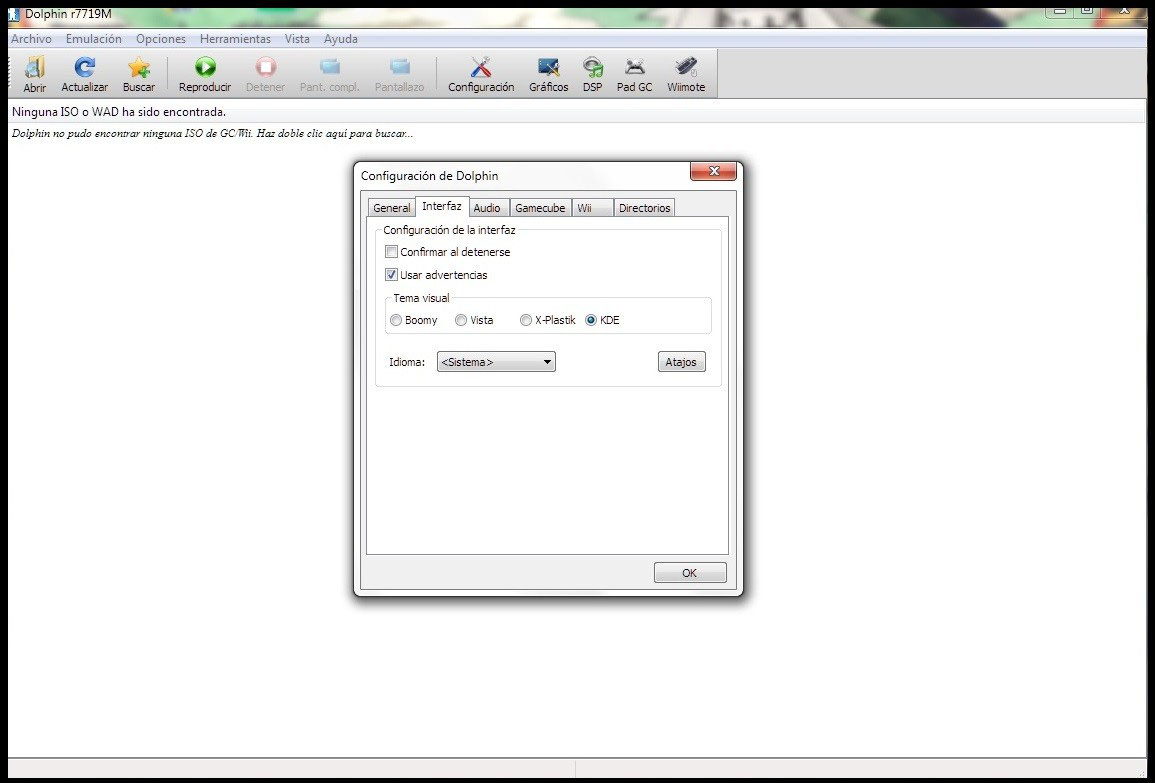
Task: Click the Buscar star icon
Action: (x=138, y=68)
